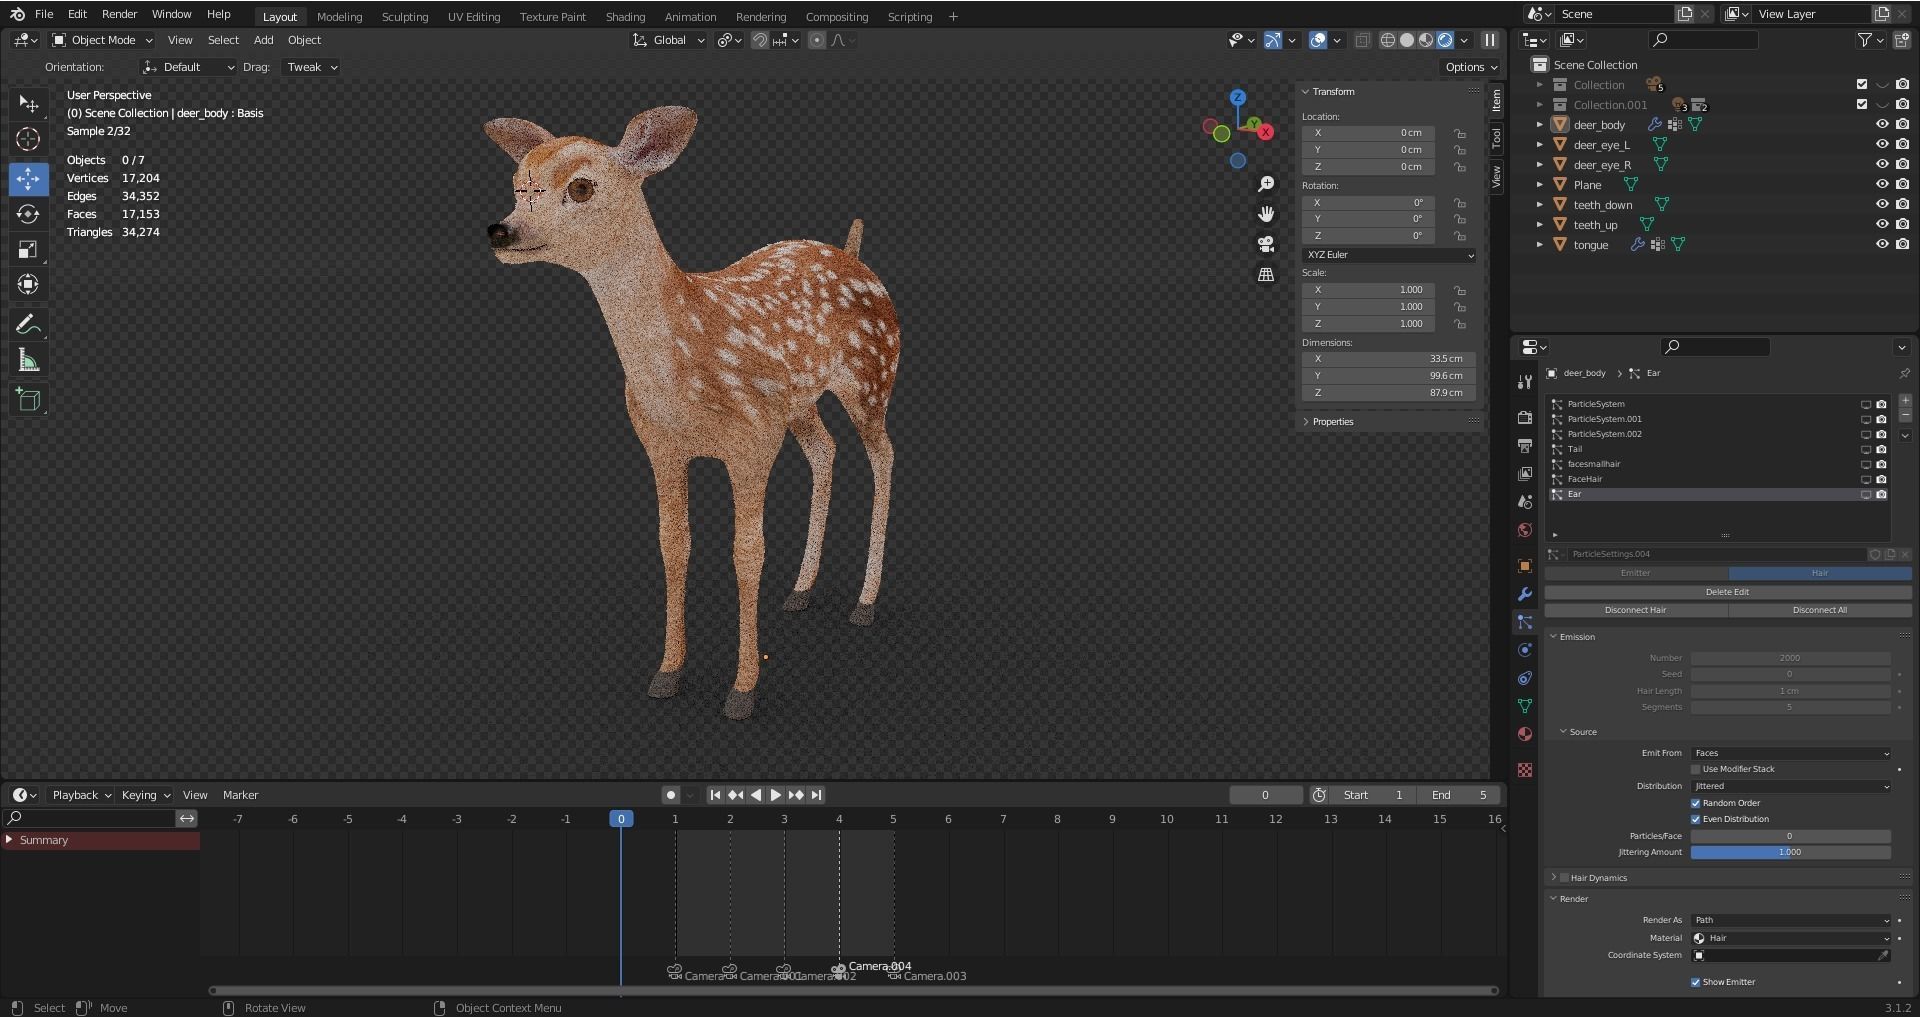
Task: Switch to the Sculpting workspace tab
Action: 405,17
